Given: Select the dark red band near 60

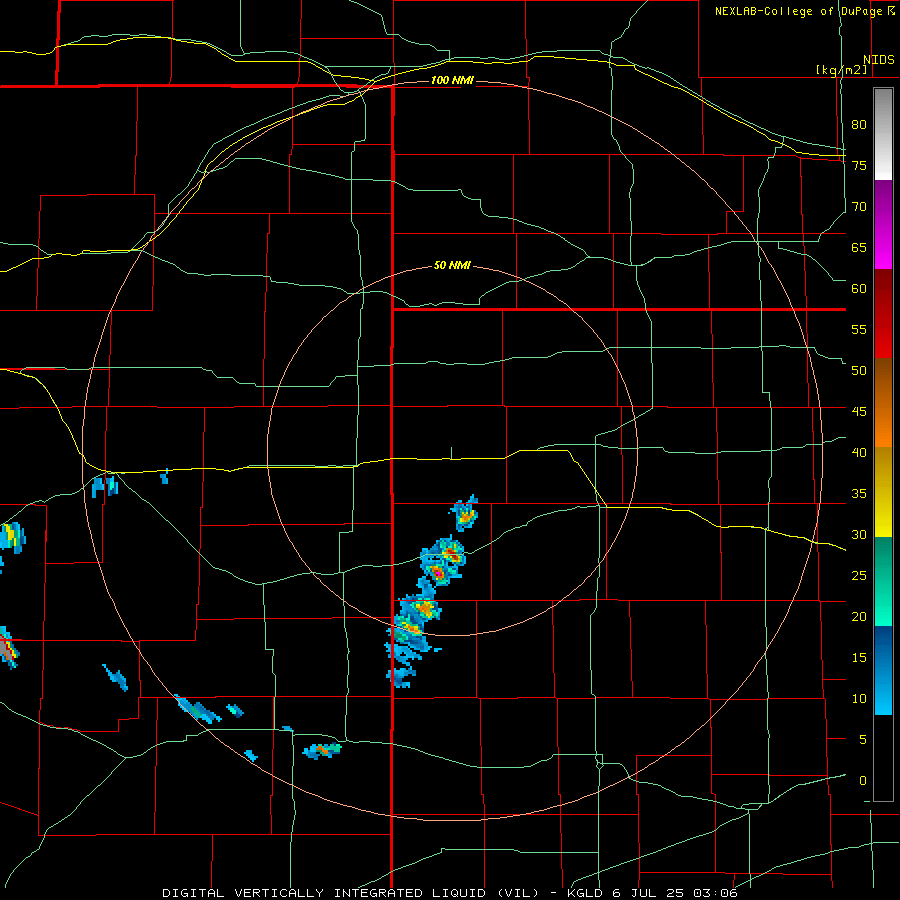Looking at the screenshot, I should point(883,313).
